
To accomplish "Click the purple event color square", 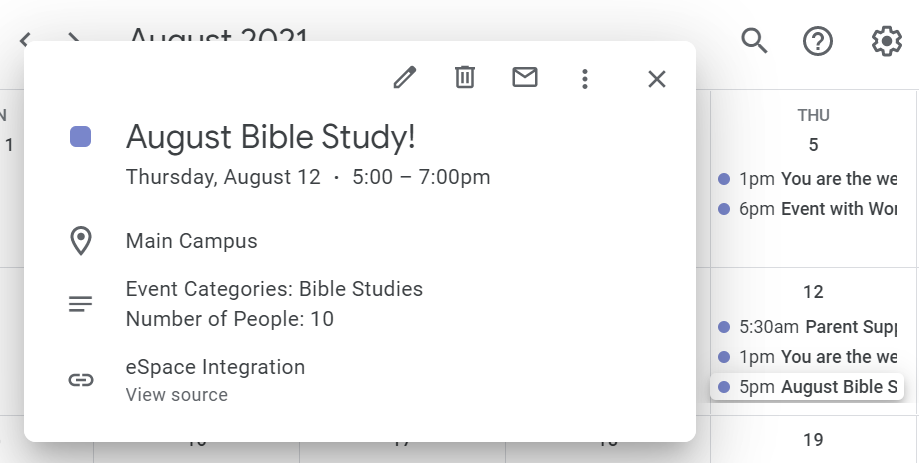I will (80, 137).
